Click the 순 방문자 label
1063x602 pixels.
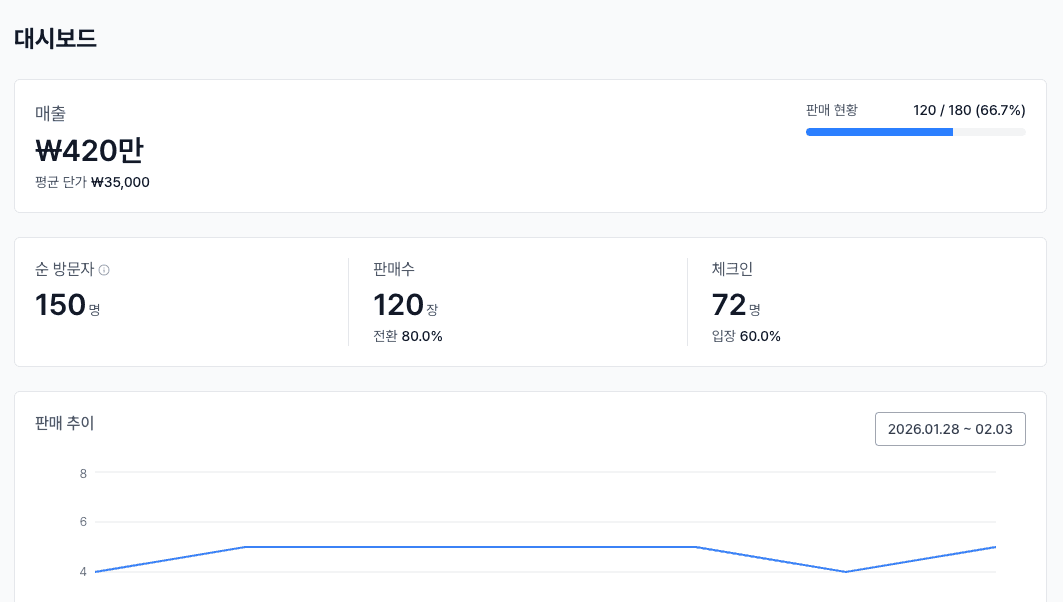tap(64, 269)
